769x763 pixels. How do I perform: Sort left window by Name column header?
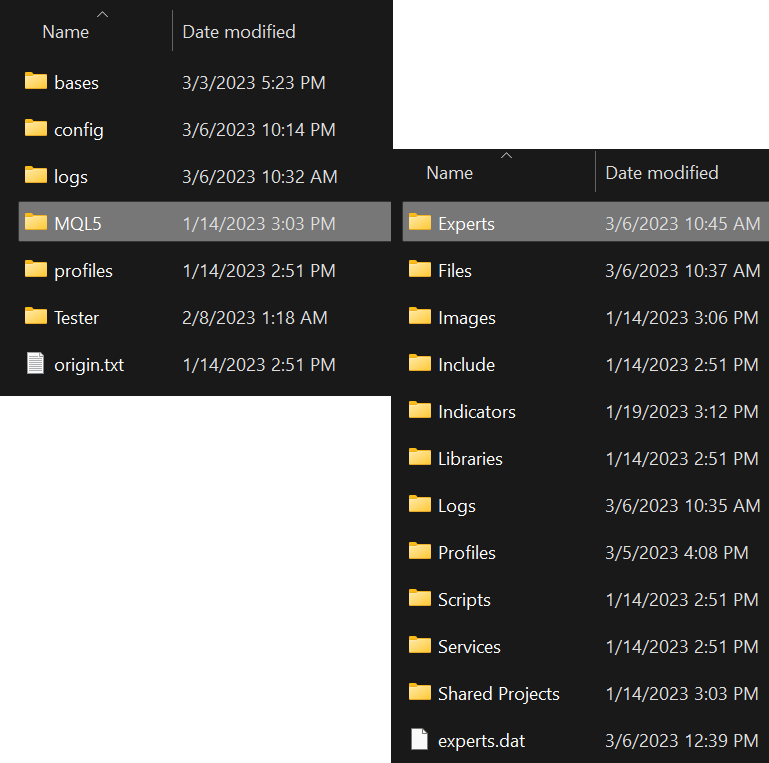(66, 32)
